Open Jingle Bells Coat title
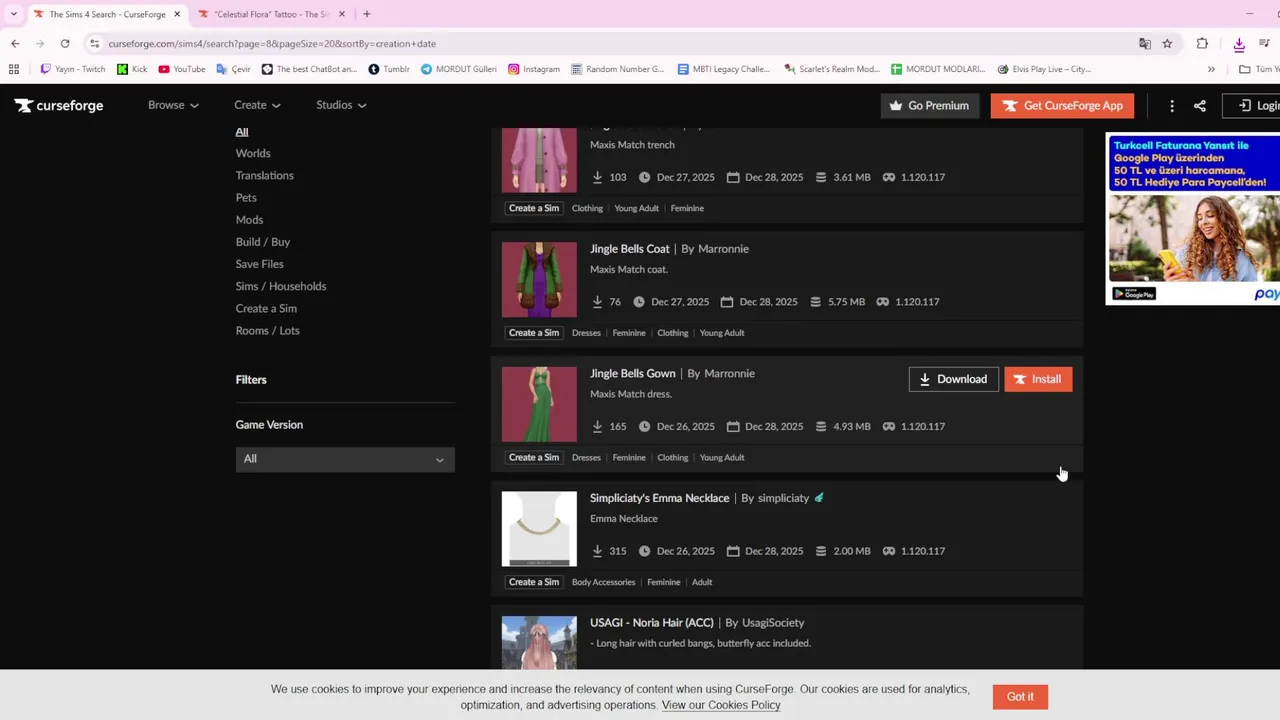 pos(630,249)
